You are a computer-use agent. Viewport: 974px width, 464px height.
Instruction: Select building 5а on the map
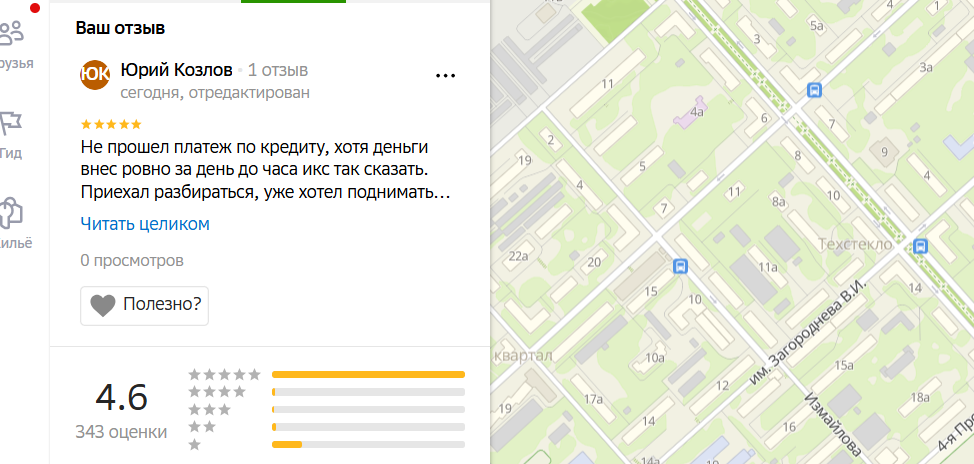tap(816, 25)
